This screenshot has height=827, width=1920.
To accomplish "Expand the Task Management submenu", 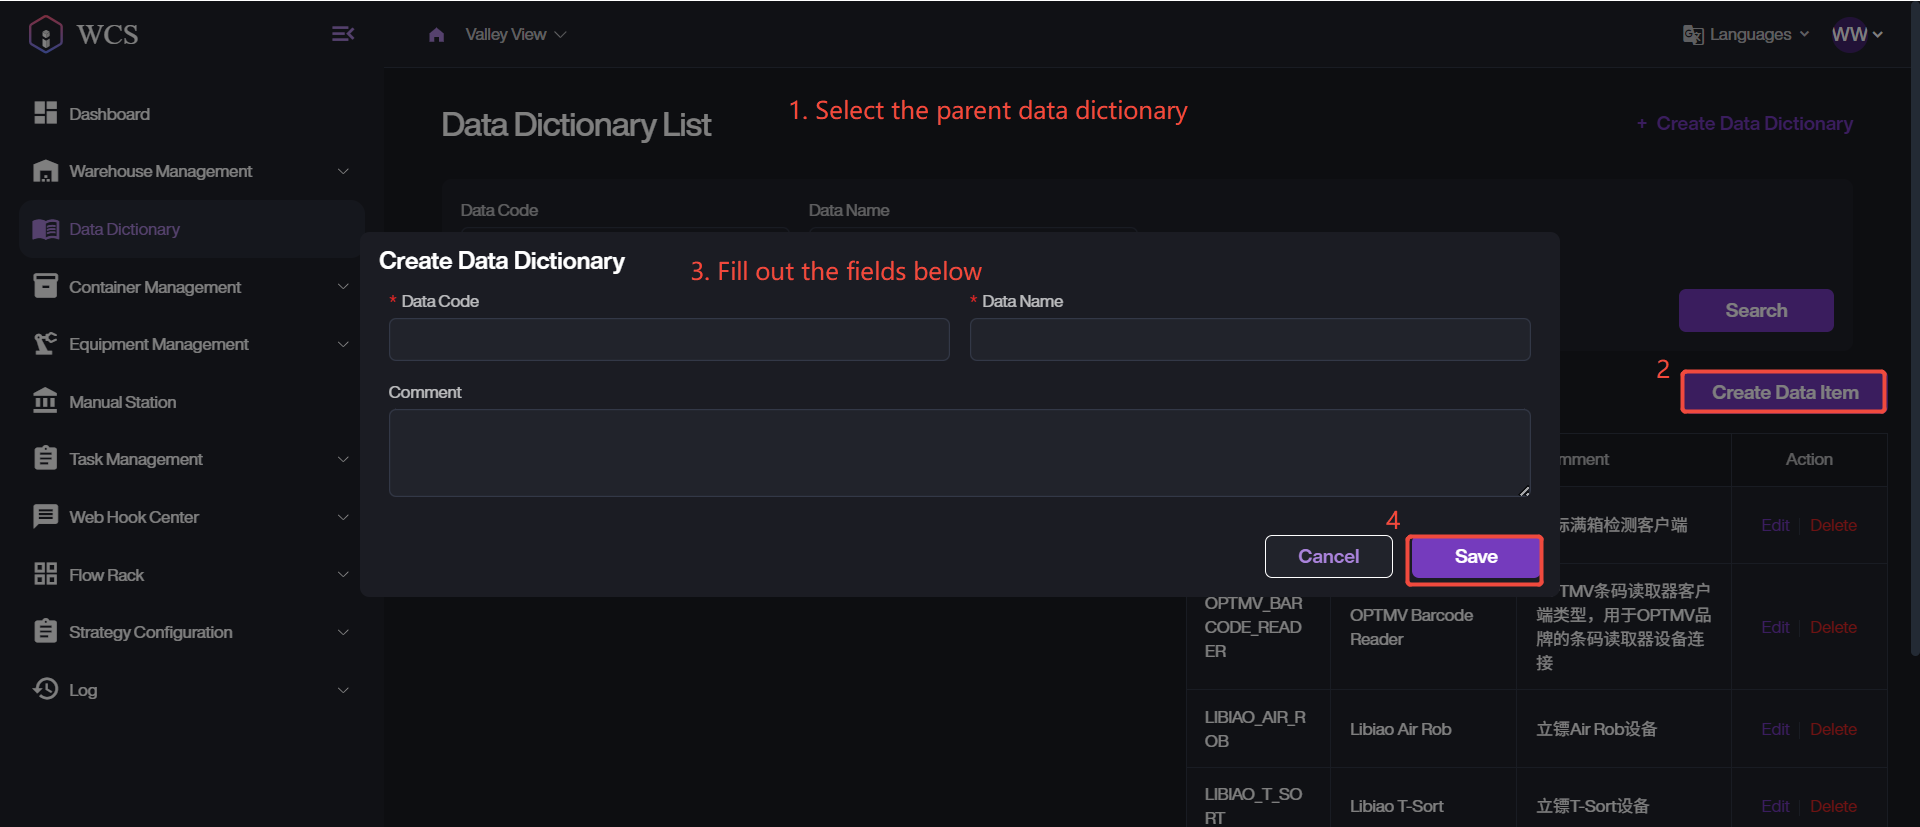I will (343, 459).
